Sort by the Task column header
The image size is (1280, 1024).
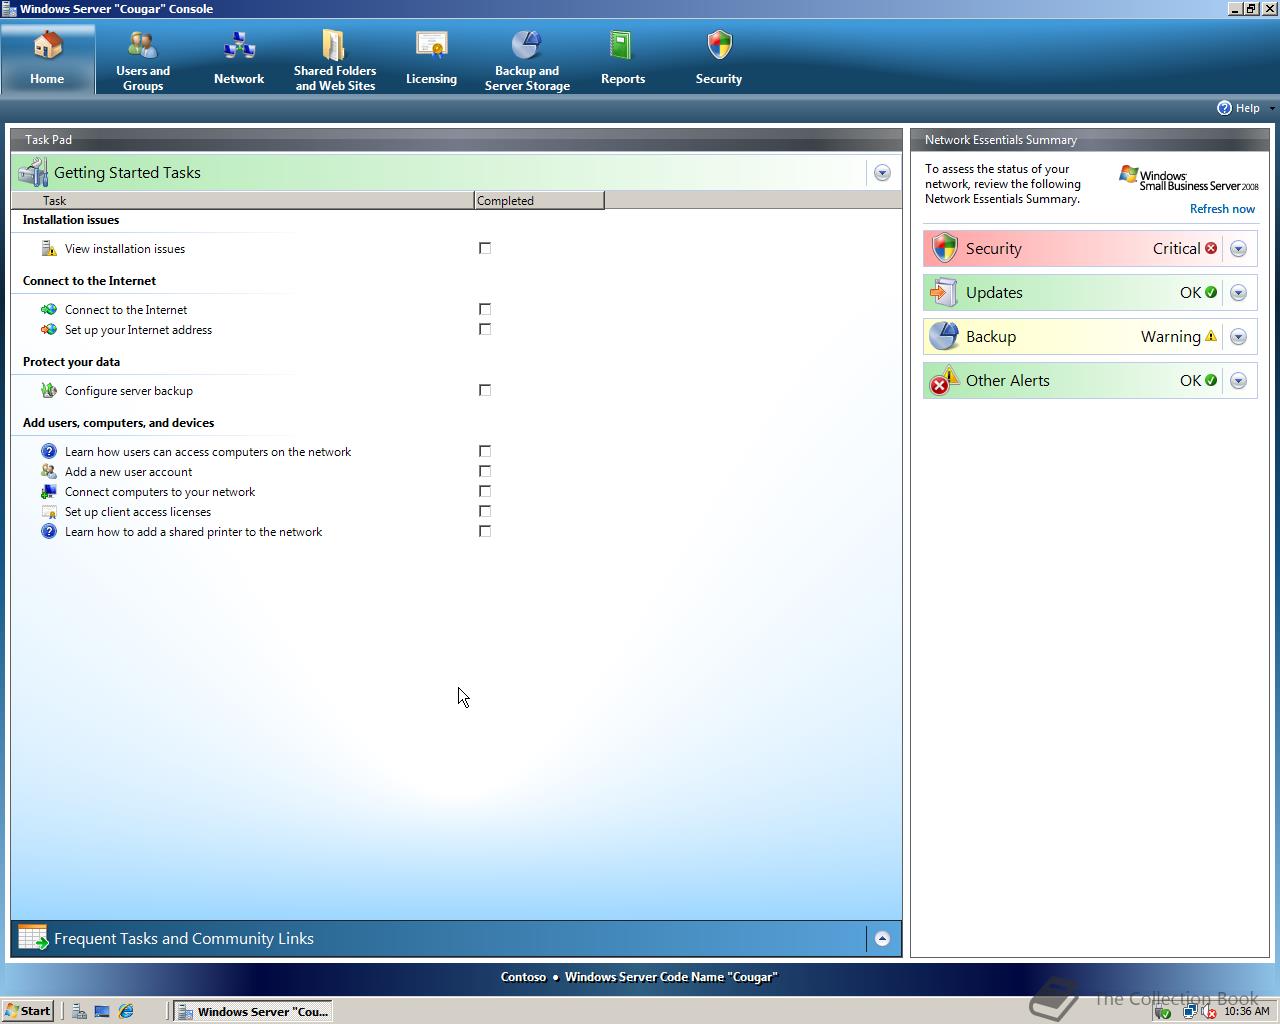(x=242, y=201)
